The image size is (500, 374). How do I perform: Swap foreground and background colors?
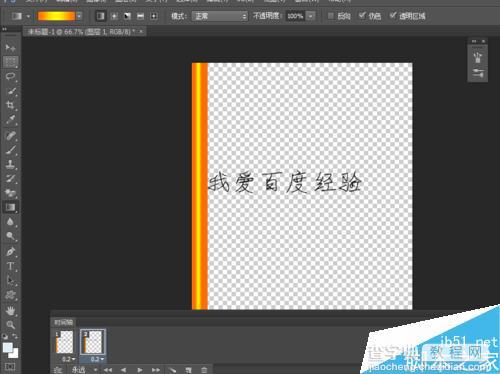pyautogui.click(x=15, y=336)
